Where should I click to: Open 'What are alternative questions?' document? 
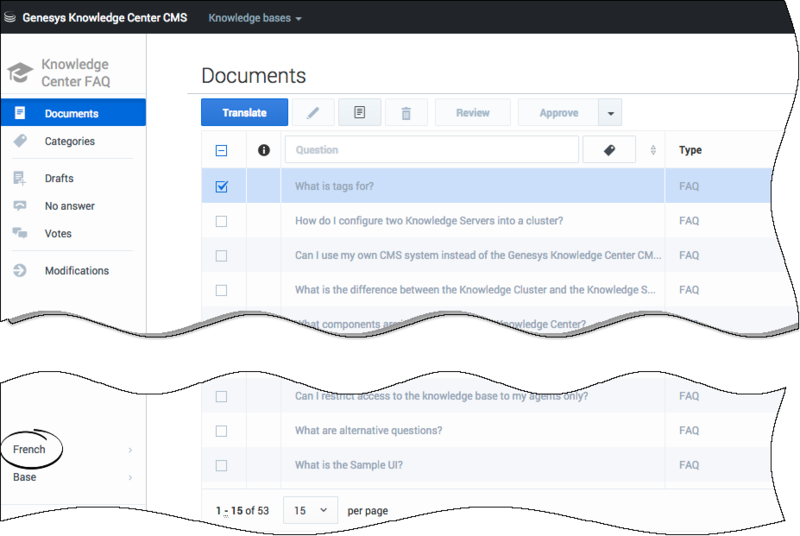(368, 430)
